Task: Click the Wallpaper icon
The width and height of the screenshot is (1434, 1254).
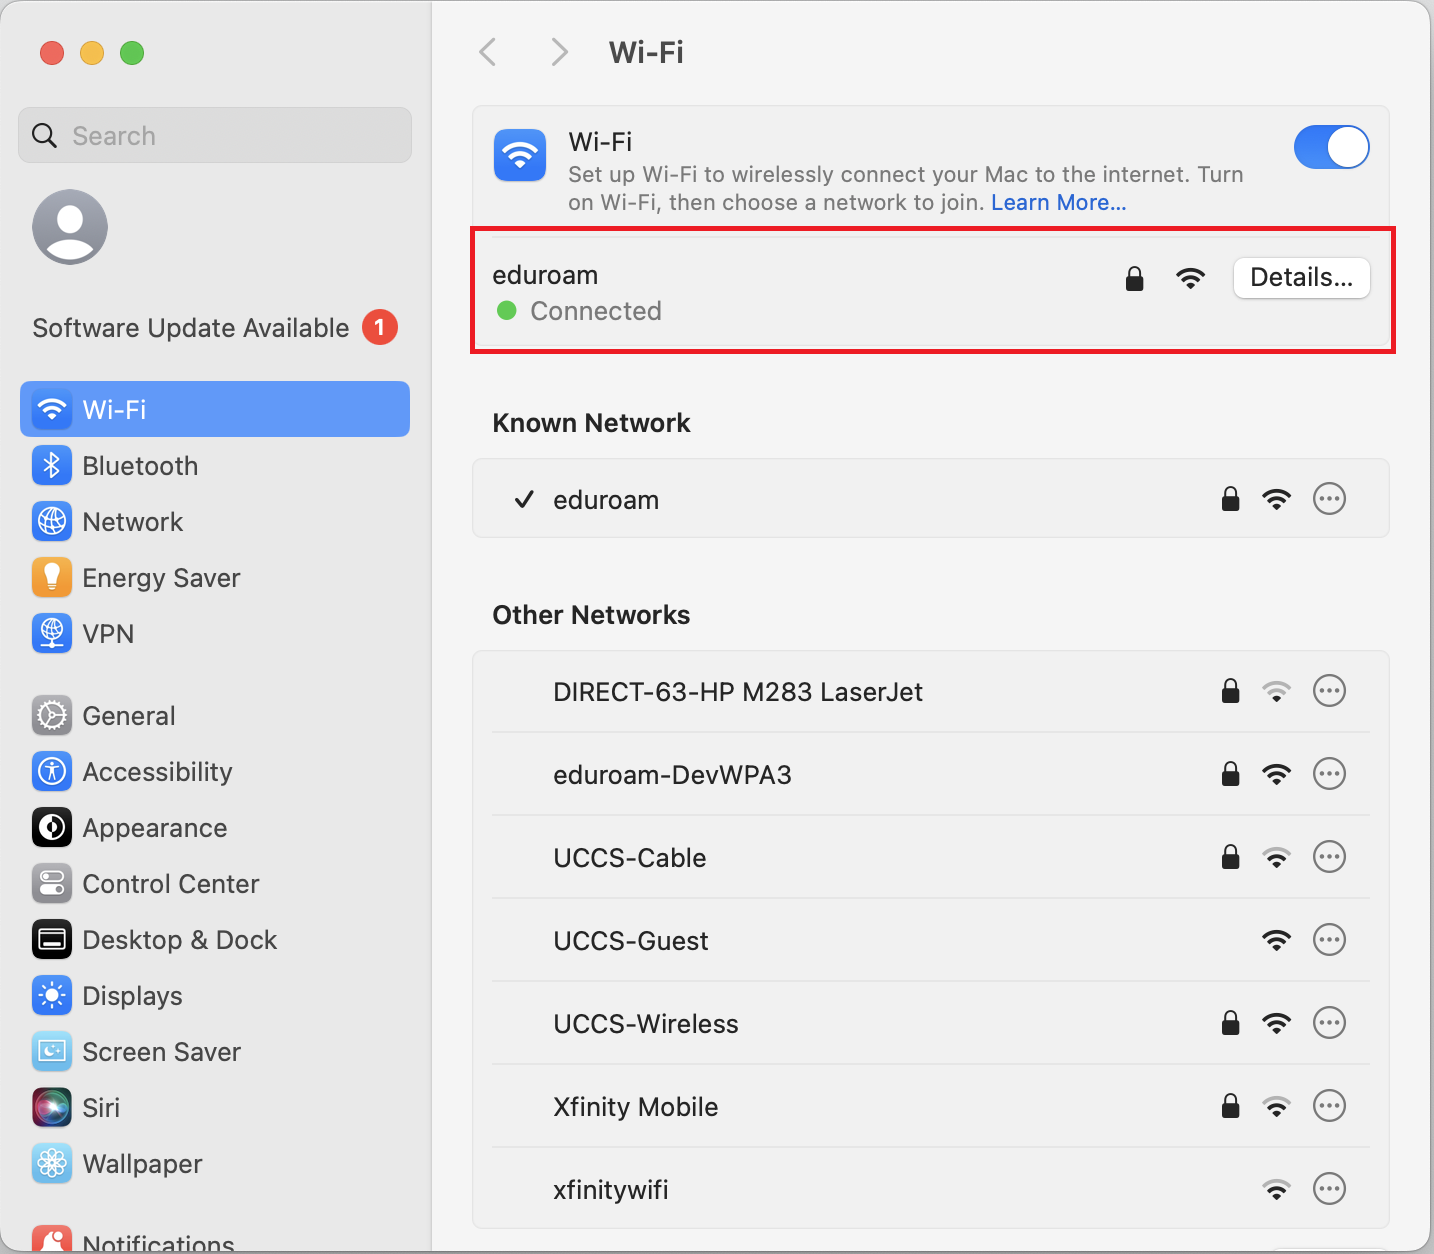Action: (x=52, y=1163)
